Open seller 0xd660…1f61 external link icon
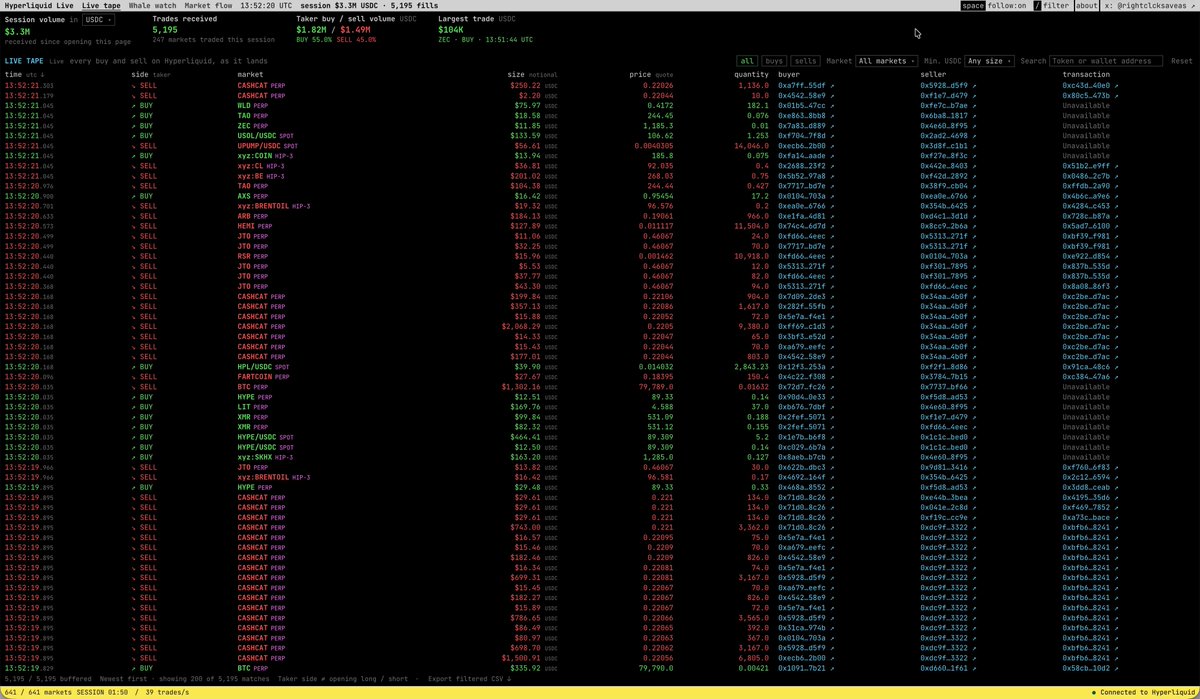Screen dimensions: 1200x699 [x=973, y=667]
